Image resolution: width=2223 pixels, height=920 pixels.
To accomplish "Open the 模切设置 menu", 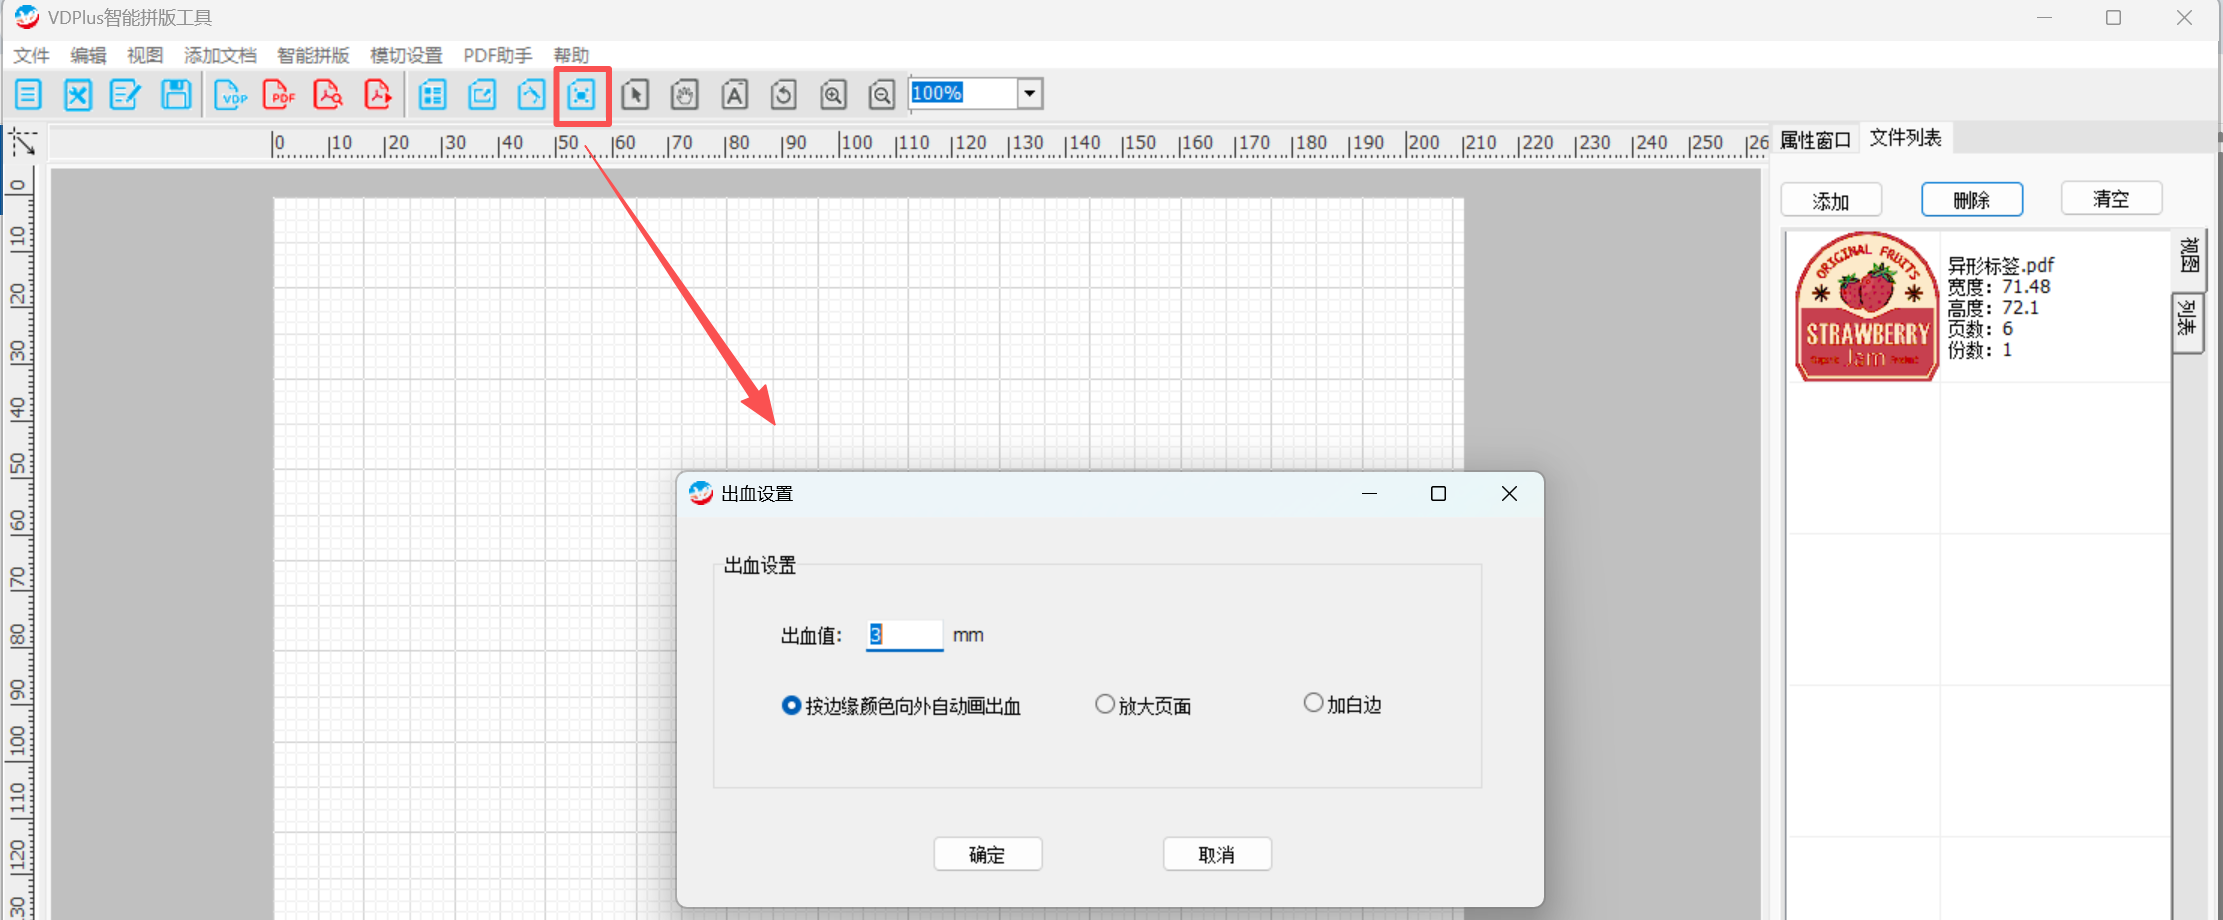I will pos(406,55).
